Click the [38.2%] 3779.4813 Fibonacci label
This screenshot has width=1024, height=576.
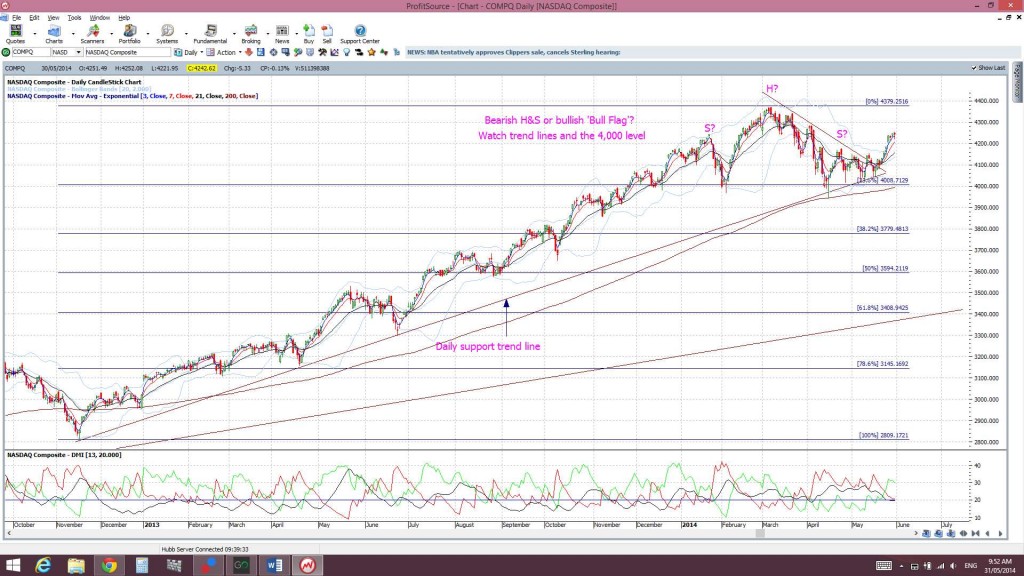coord(882,229)
